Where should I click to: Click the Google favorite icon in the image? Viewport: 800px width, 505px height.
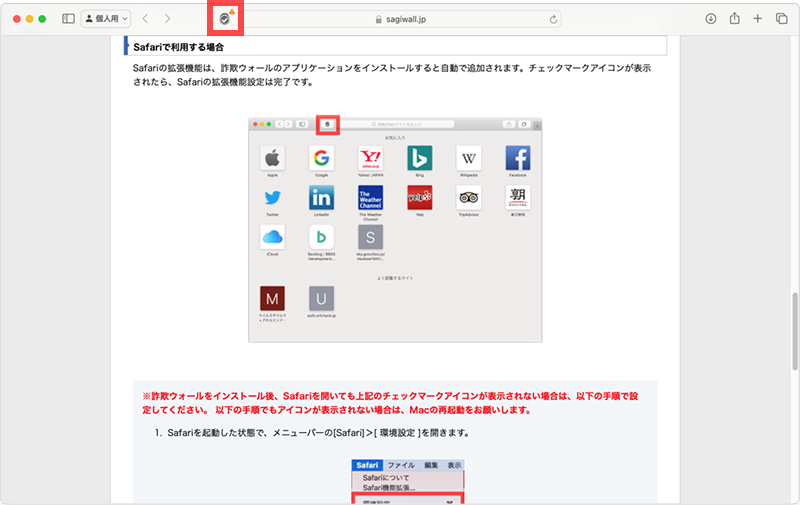coord(321,158)
